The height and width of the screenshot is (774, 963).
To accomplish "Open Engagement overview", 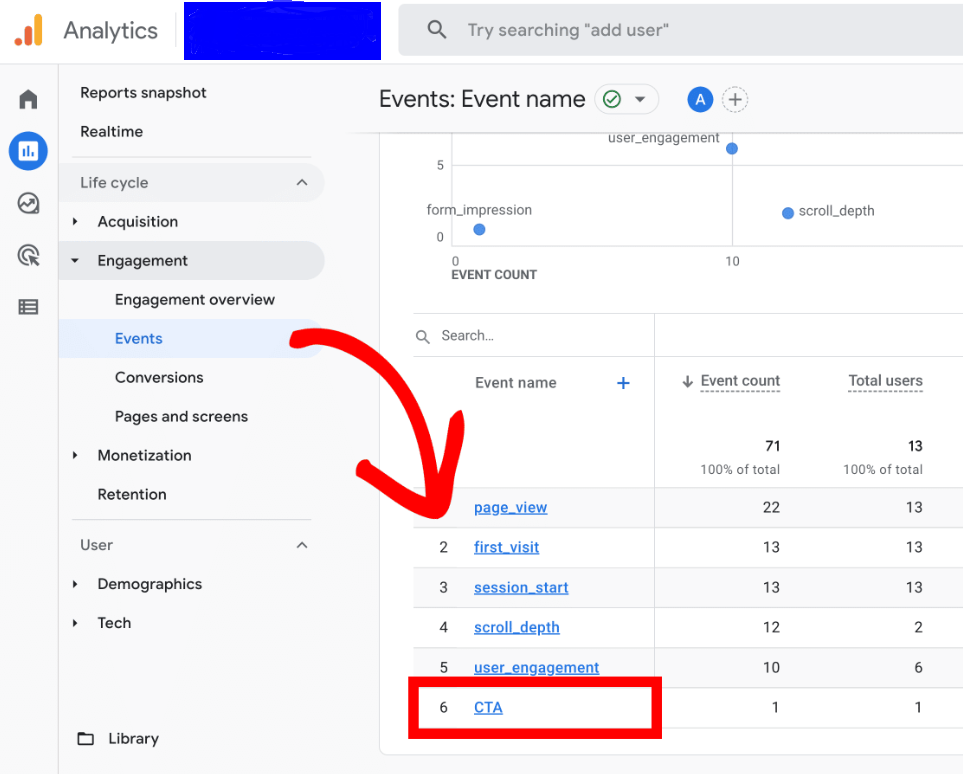I will pyautogui.click(x=195, y=300).
